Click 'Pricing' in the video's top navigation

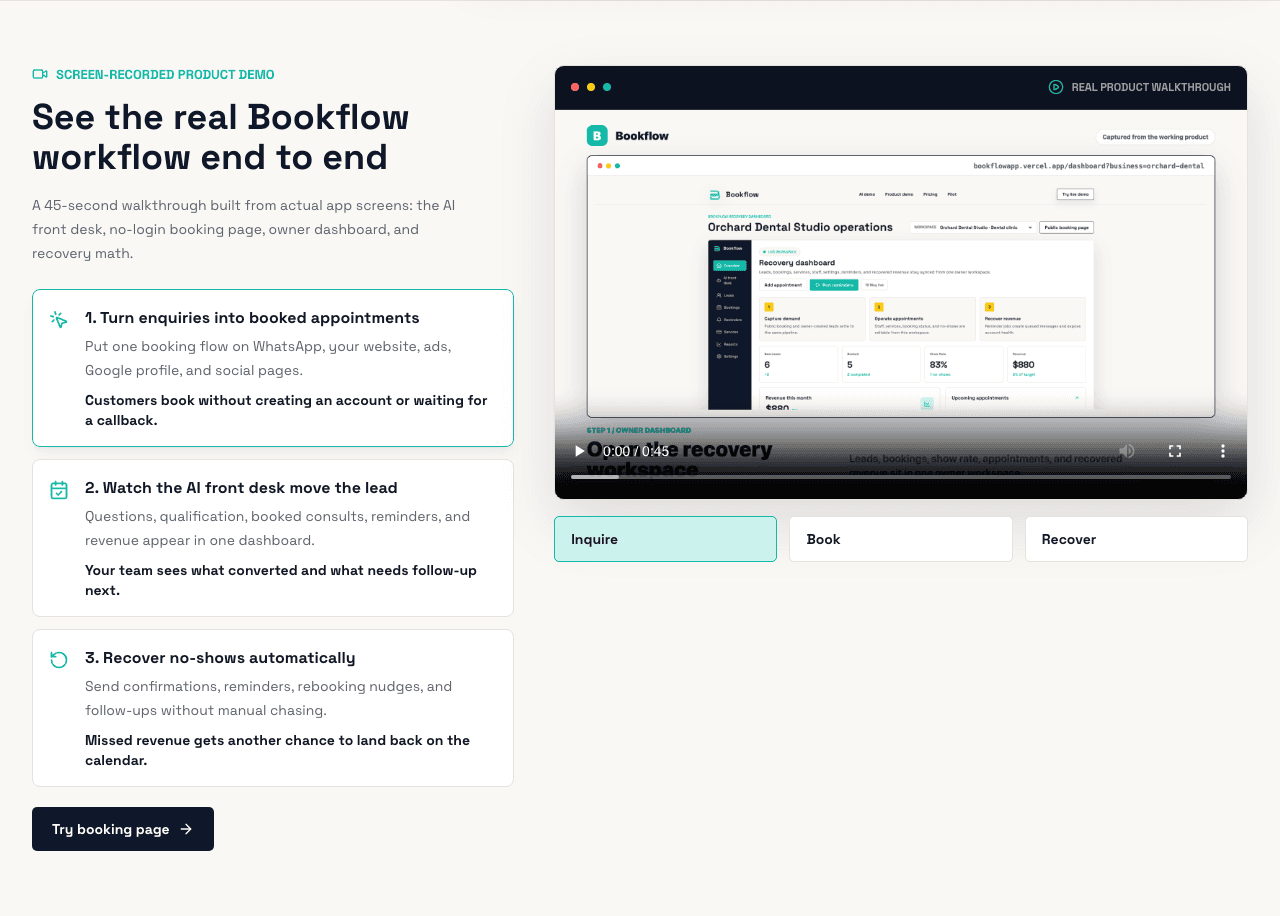(930, 194)
